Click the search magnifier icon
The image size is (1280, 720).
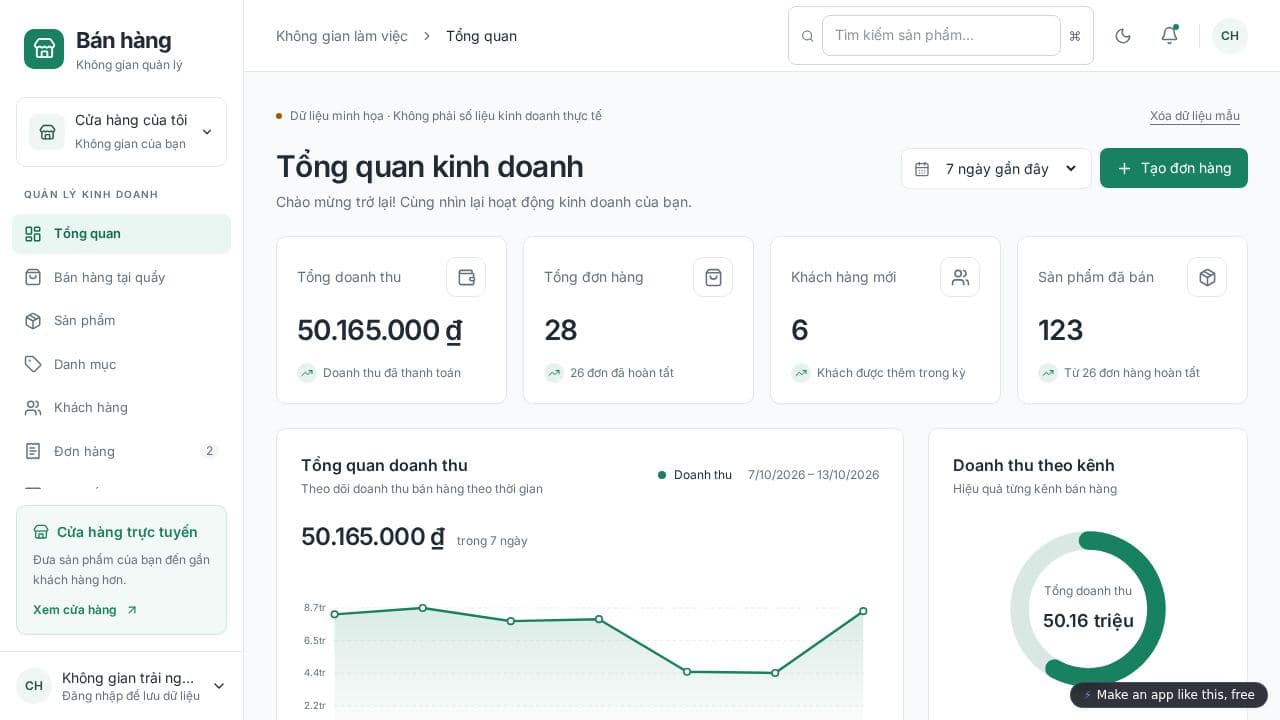pos(808,36)
